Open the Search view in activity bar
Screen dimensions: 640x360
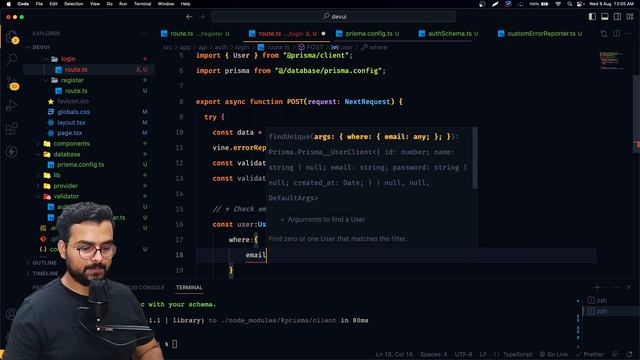[12, 59]
